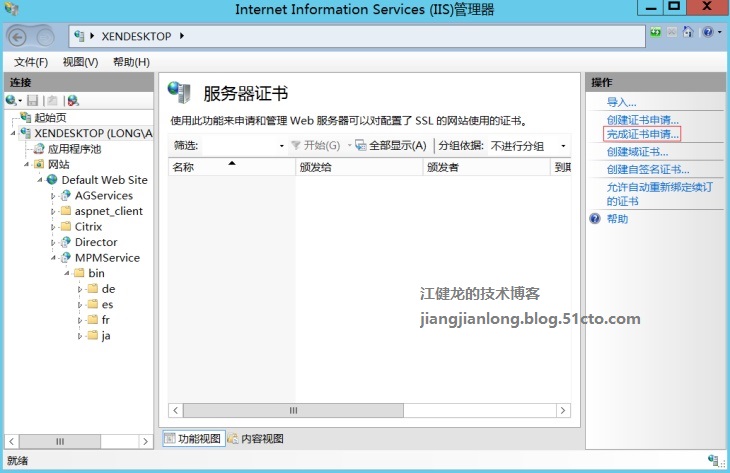This screenshot has width=730, height=473.
Task: Sort by Issued To (颁发给) column header
Action: coord(358,167)
